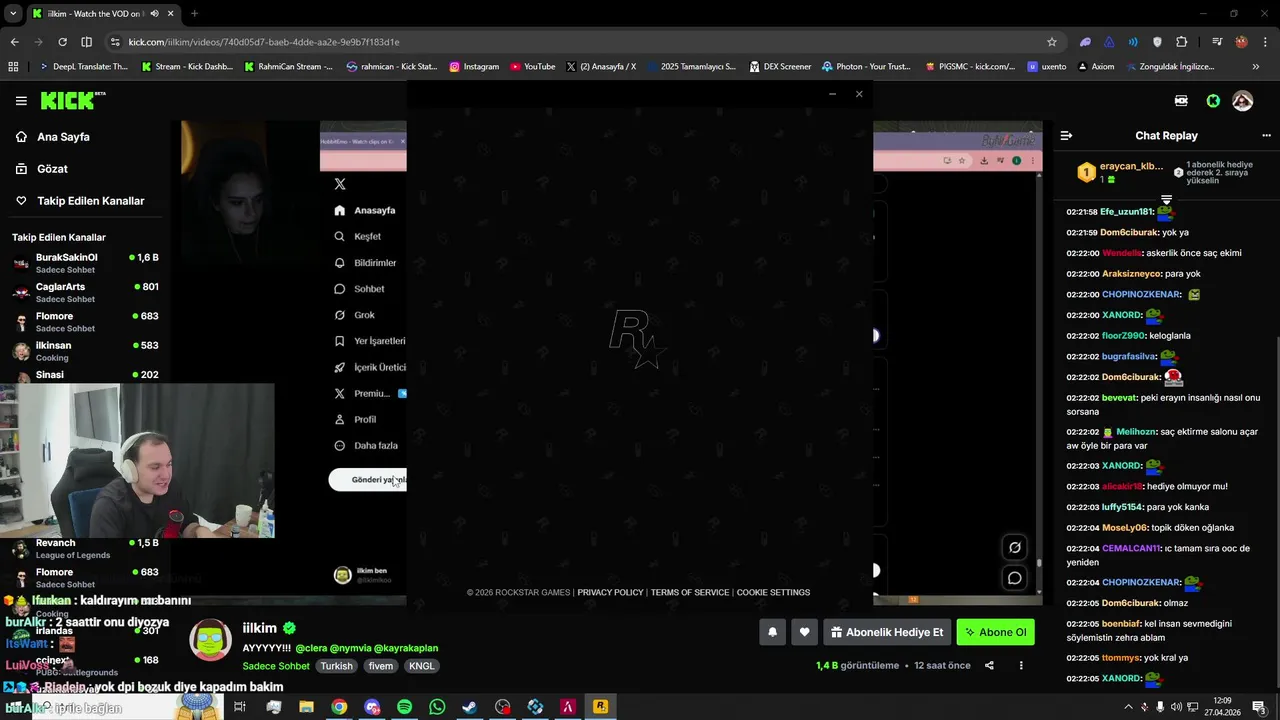
Task: Open the Chrome extensions puzzle icon
Action: click(1181, 42)
